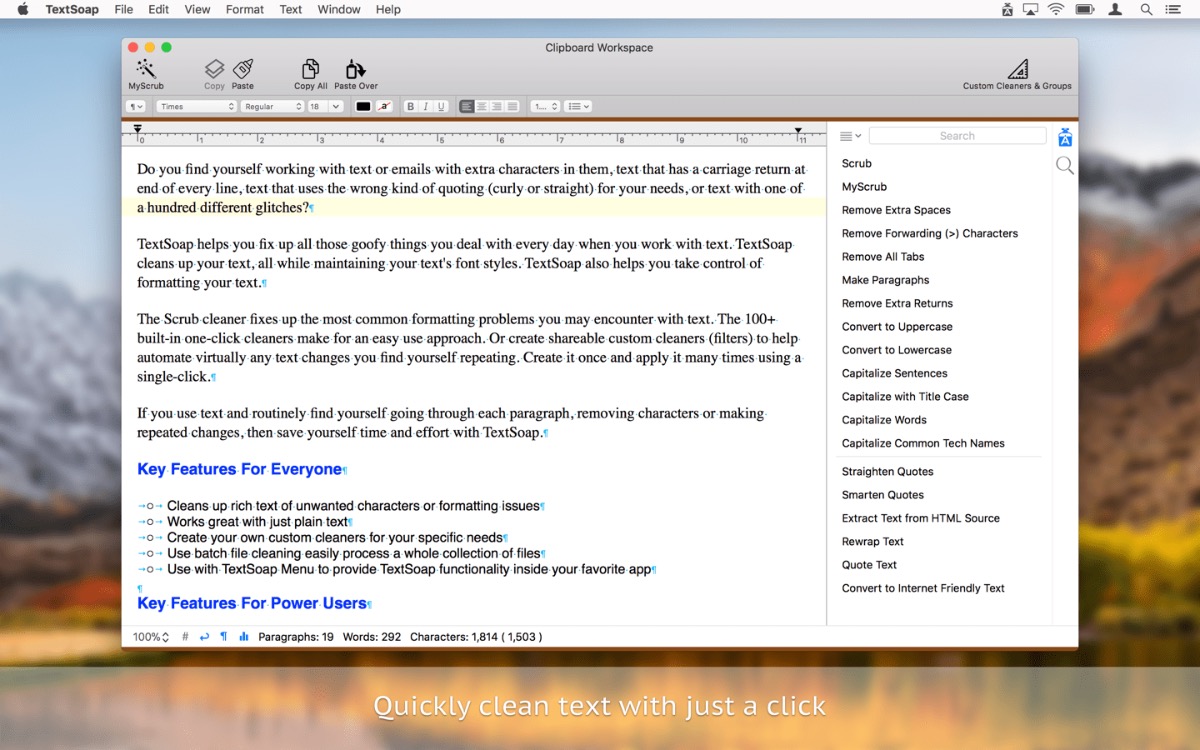Click the black text color swatch

[x=363, y=106]
